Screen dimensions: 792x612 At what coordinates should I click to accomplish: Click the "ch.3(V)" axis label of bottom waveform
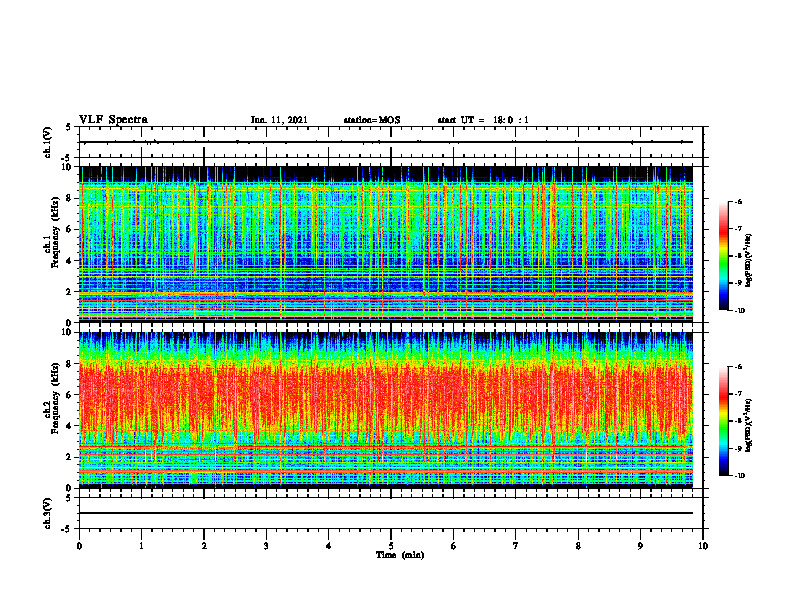point(48,513)
